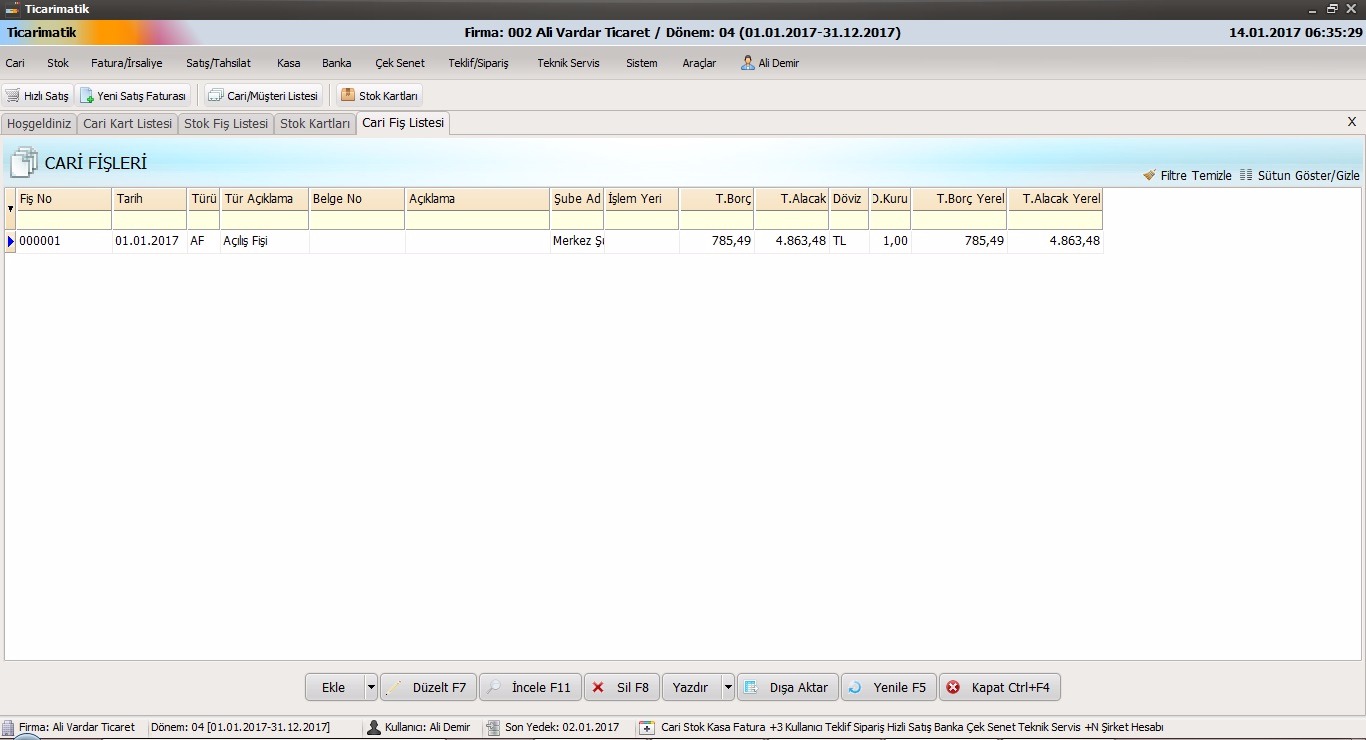Open Yeni Satış Faturası from toolbar
1366x740 pixels.
88,96
